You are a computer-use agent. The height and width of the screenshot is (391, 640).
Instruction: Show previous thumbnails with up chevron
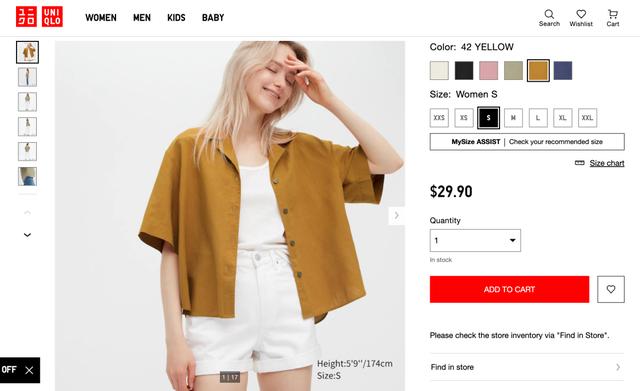tap(27, 212)
